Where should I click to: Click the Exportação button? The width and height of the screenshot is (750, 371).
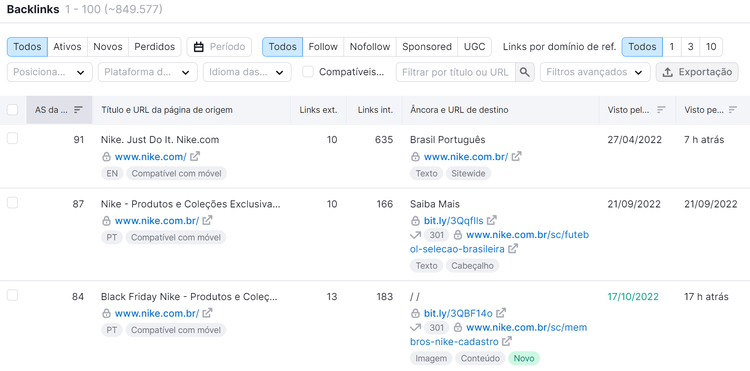pyautogui.click(x=697, y=72)
